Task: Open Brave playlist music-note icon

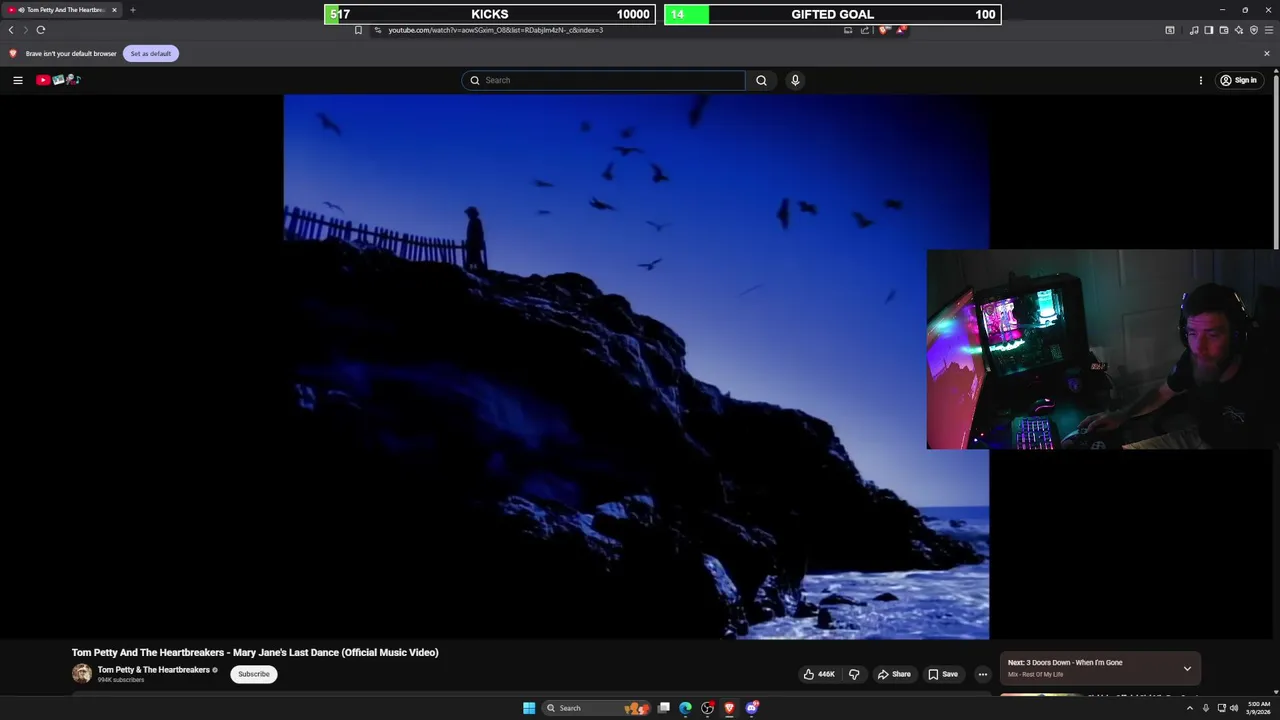Action: click(x=1194, y=30)
